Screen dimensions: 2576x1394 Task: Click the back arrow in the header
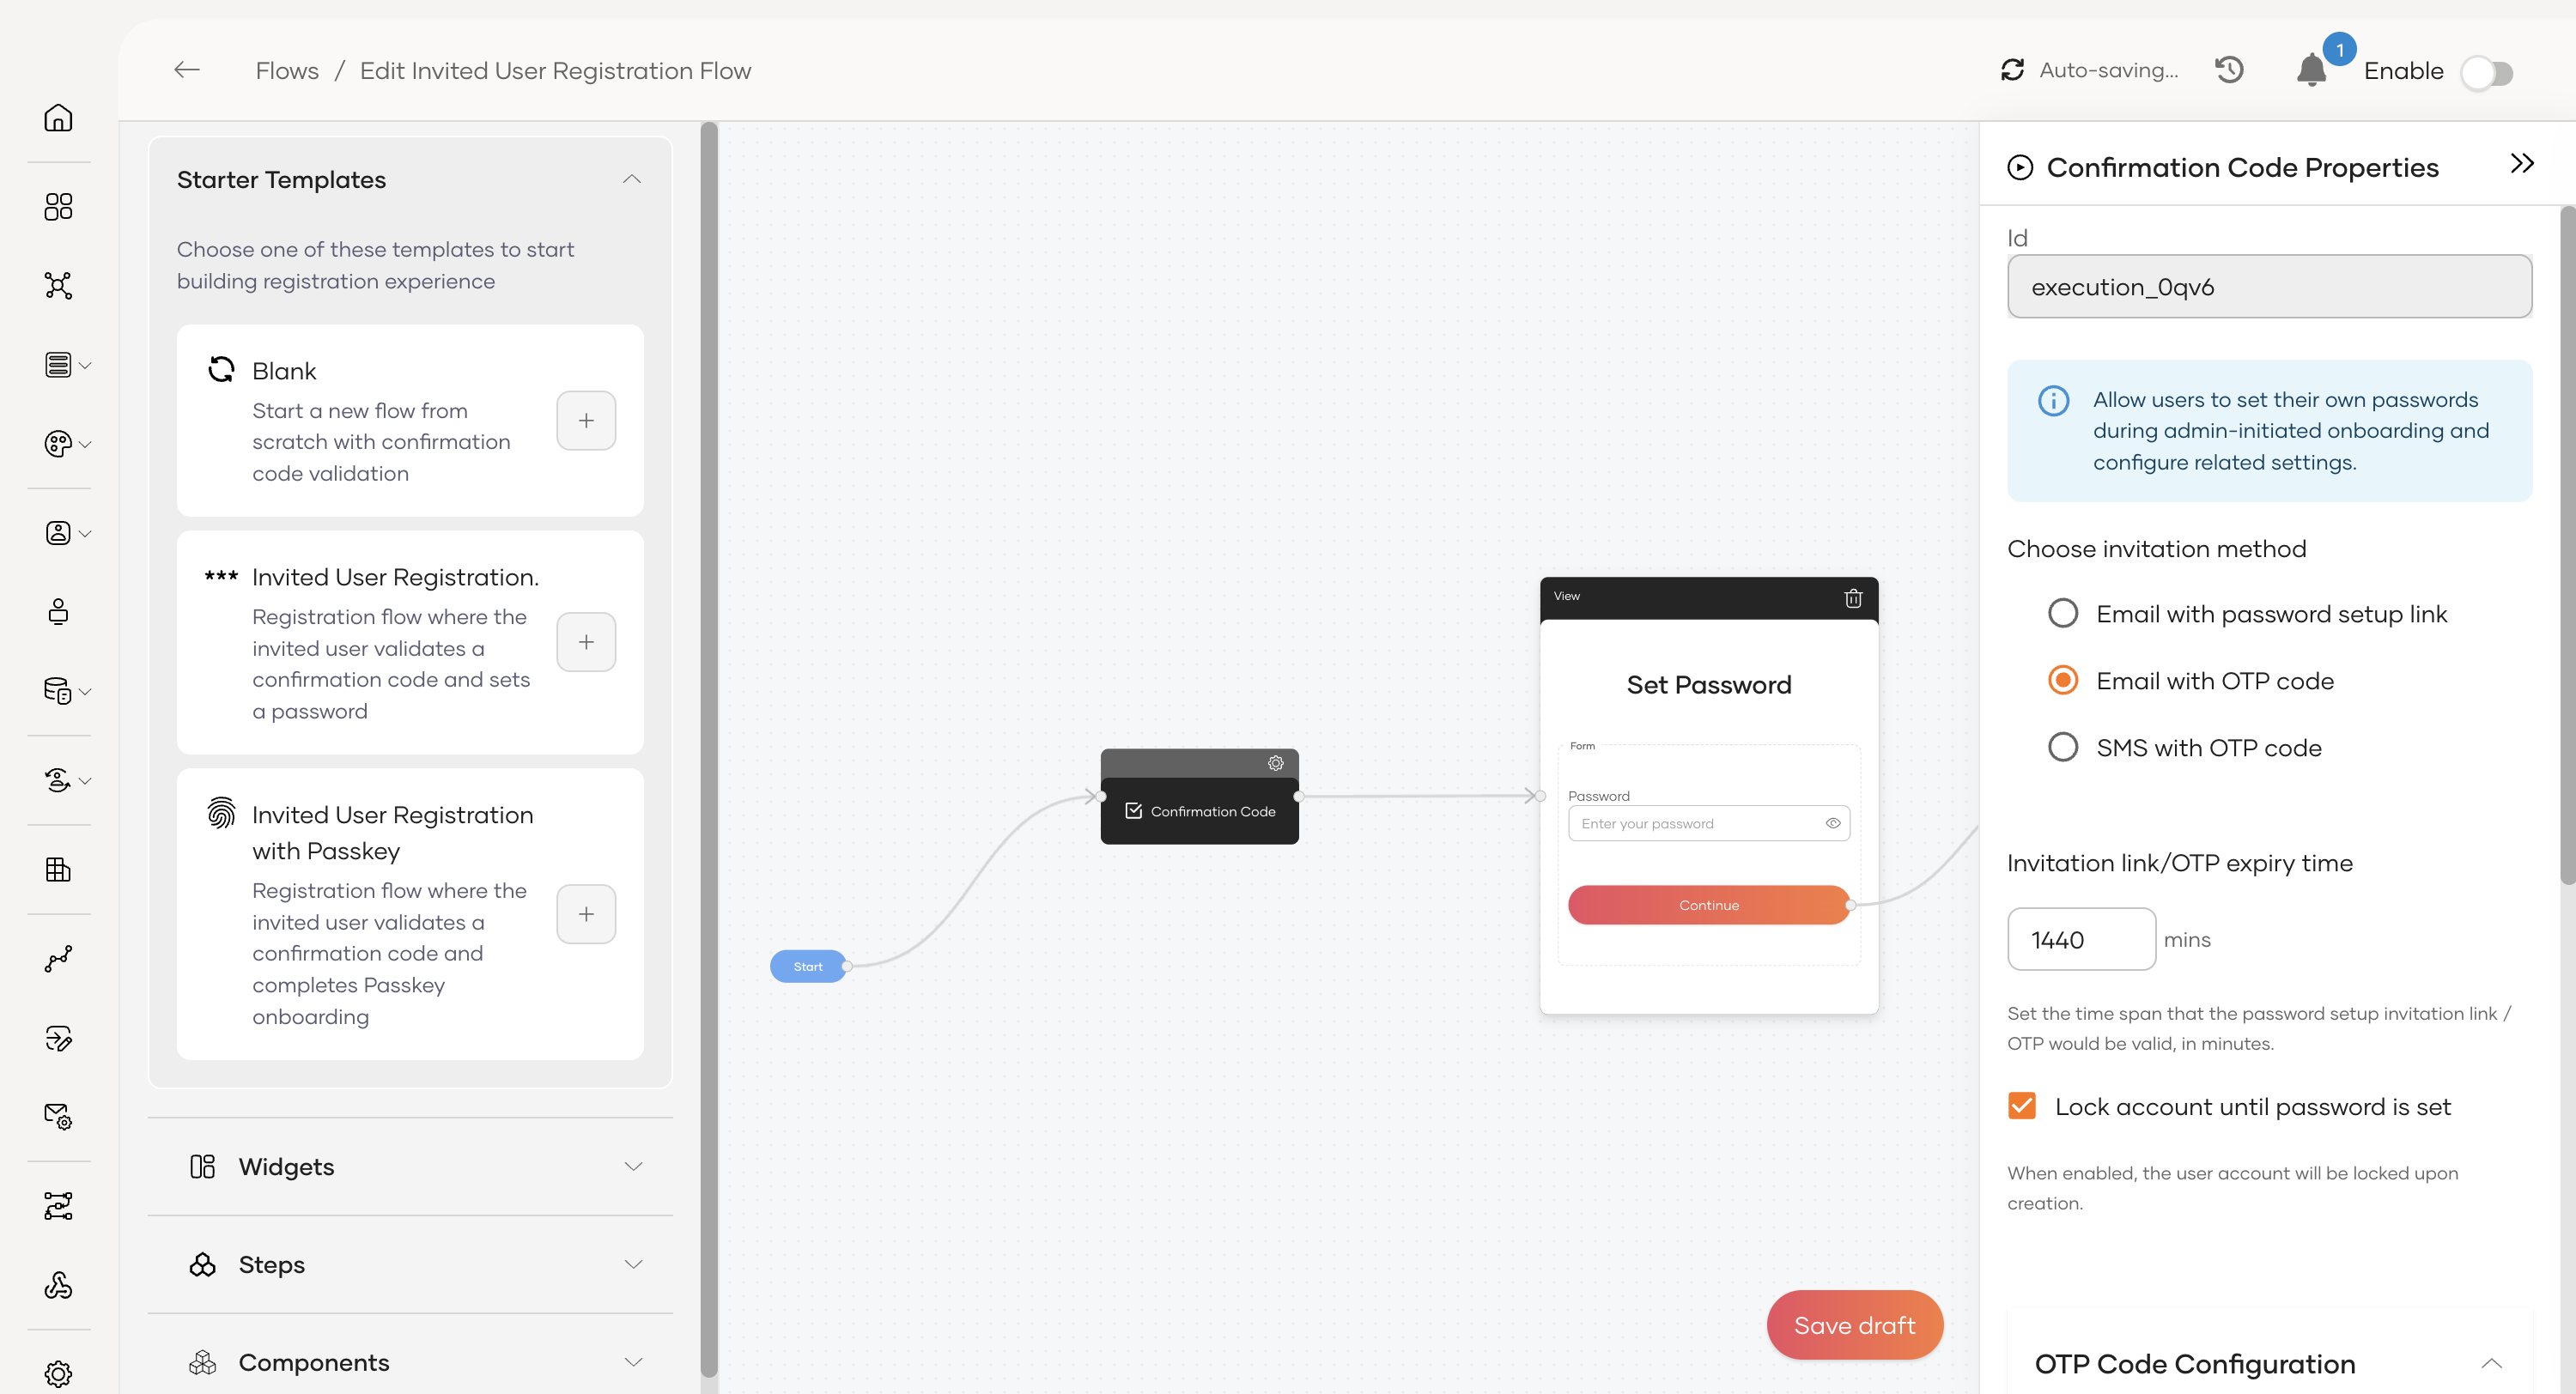187,70
